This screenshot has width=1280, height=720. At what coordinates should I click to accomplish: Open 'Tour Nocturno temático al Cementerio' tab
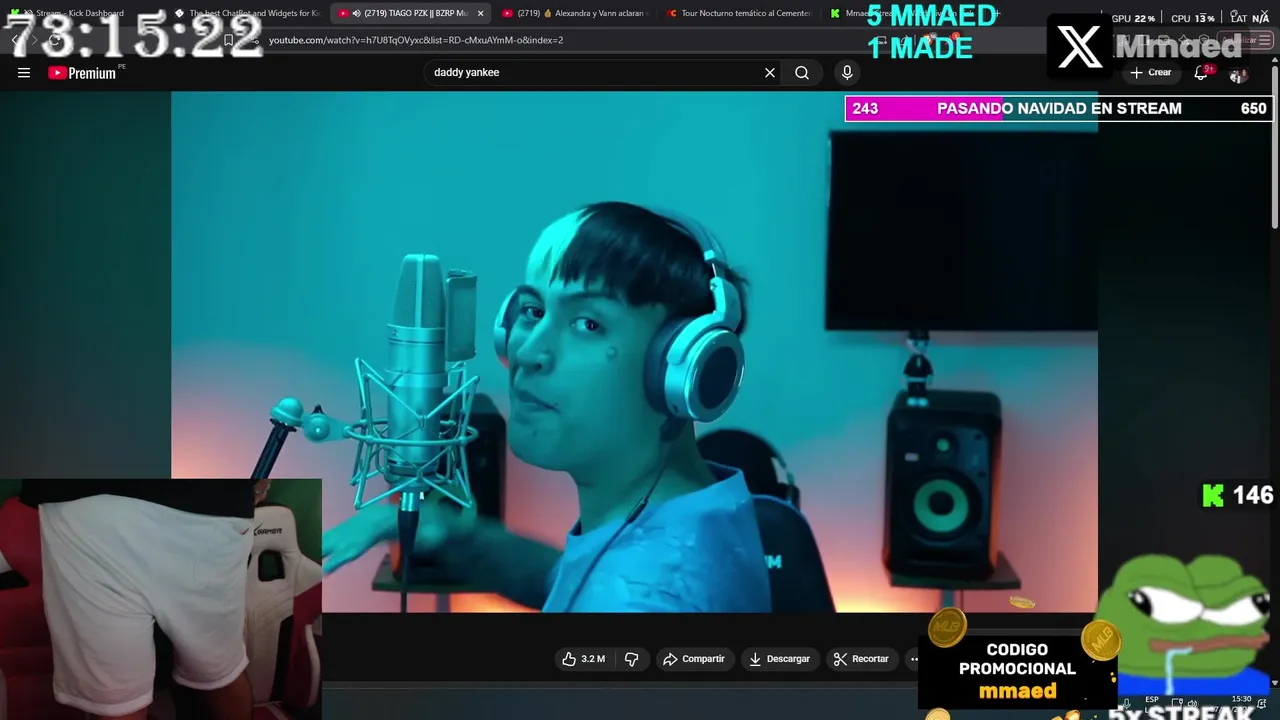(x=739, y=13)
